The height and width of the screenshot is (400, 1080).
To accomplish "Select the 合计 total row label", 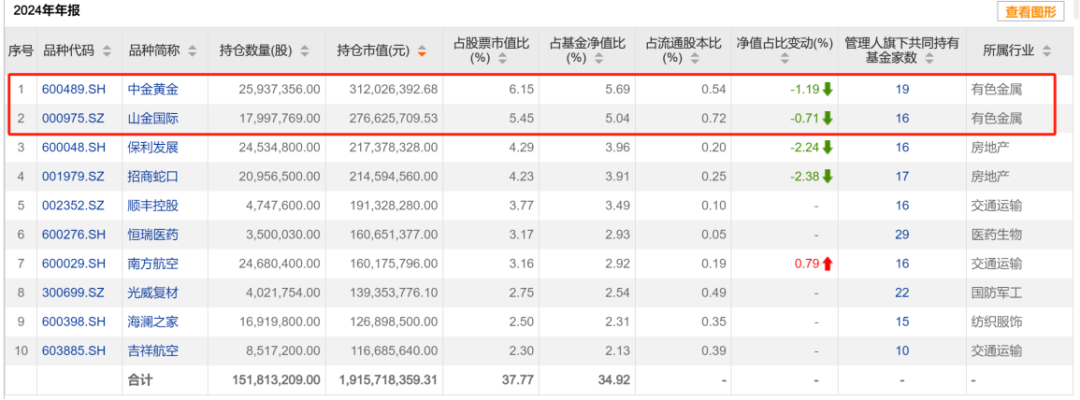I will pos(141,379).
